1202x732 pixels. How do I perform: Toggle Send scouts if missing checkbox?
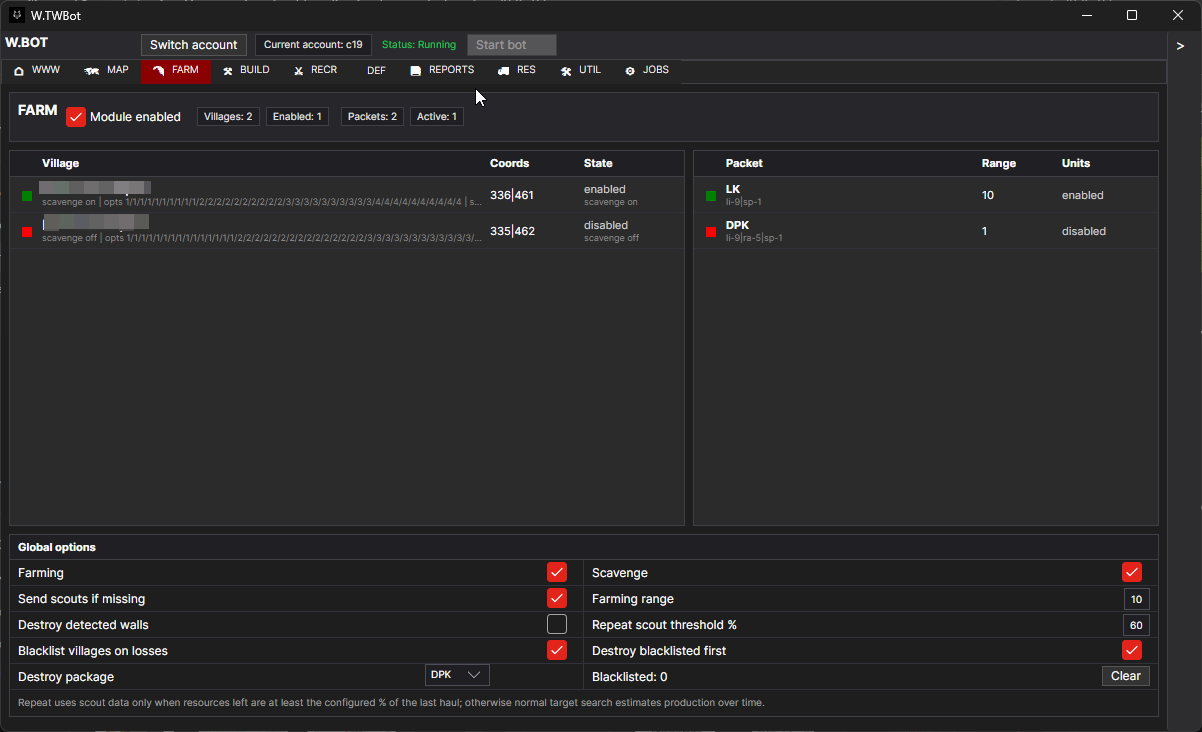(557, 598)
